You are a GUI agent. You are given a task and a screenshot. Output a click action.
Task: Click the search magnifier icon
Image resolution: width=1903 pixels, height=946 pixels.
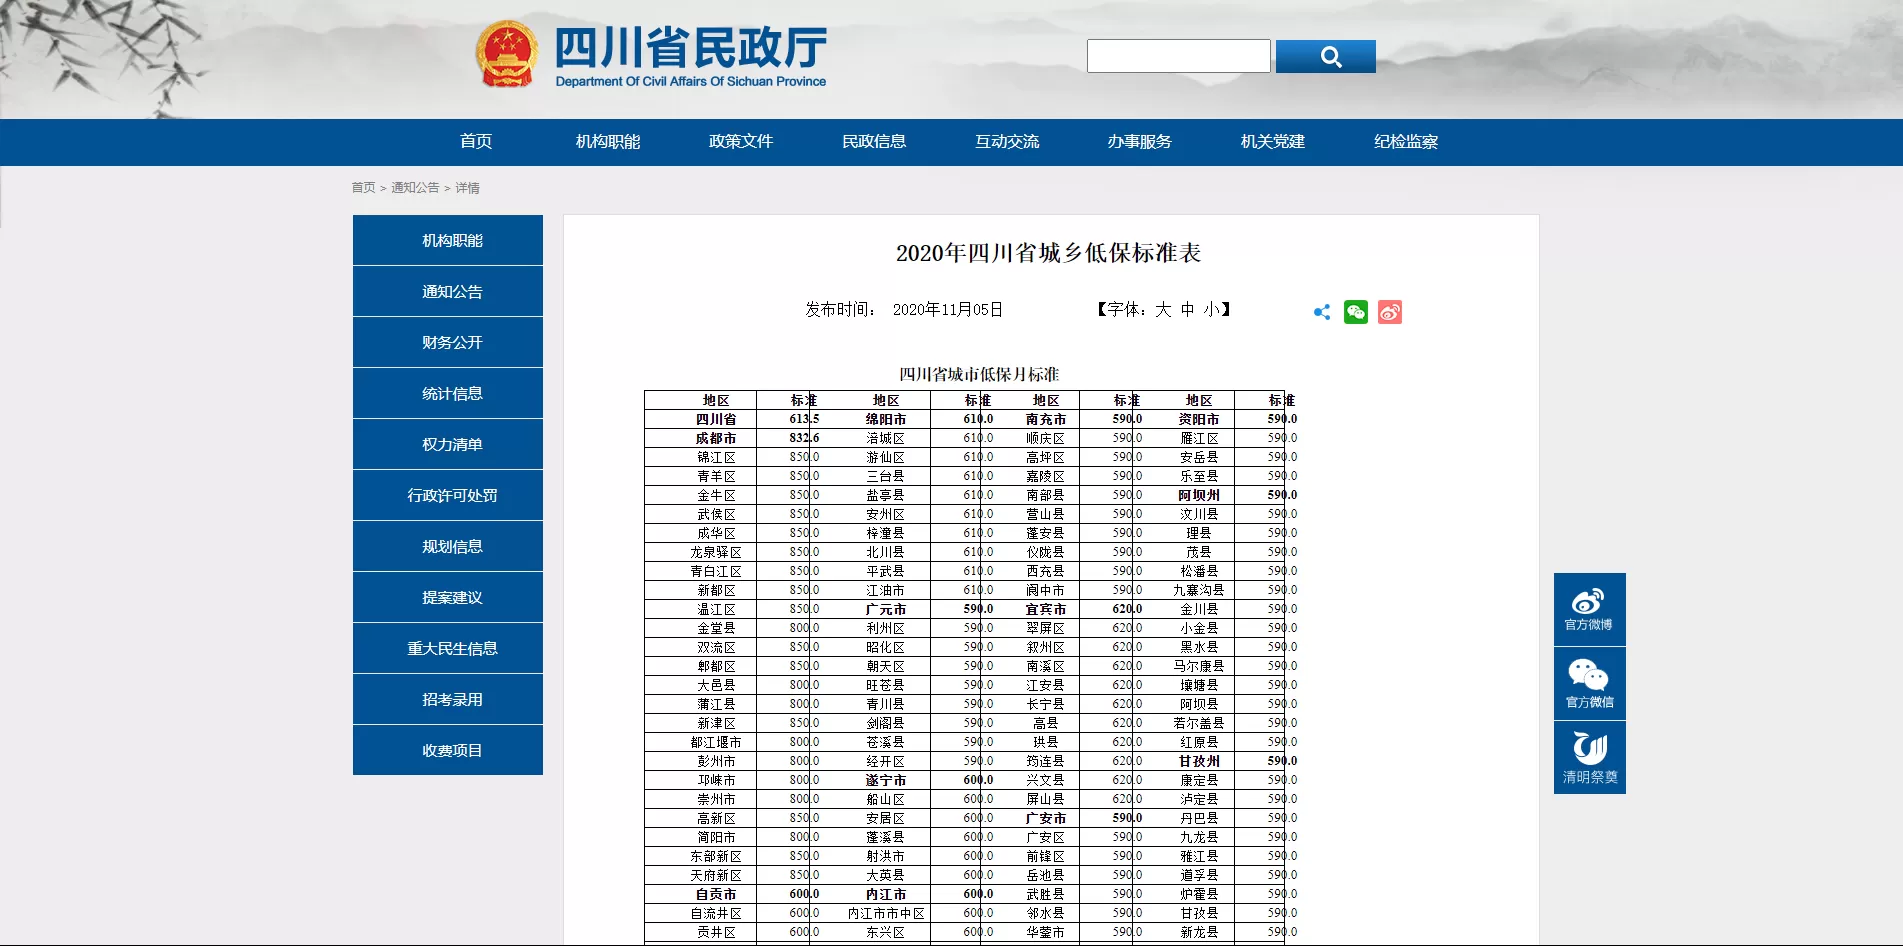(1326, 56)
